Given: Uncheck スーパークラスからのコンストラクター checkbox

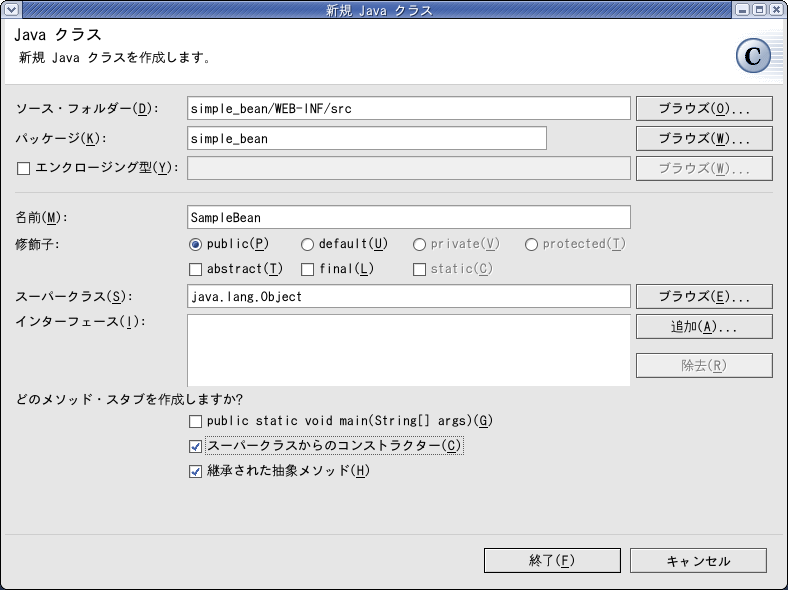Looking at the screenshot, I should (x=195, y=446).
